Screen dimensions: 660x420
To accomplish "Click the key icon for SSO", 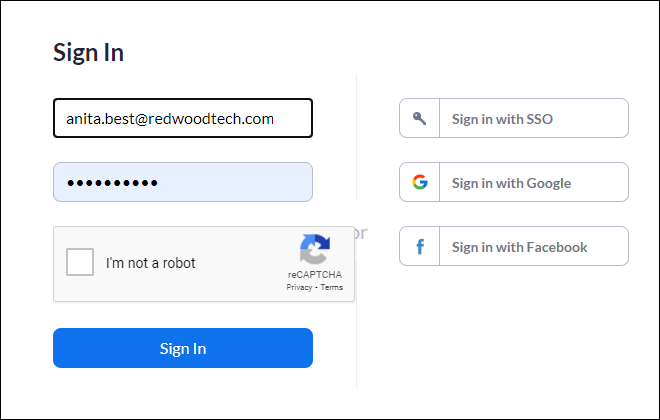I will pyautogui.click(x=420, y=118).
